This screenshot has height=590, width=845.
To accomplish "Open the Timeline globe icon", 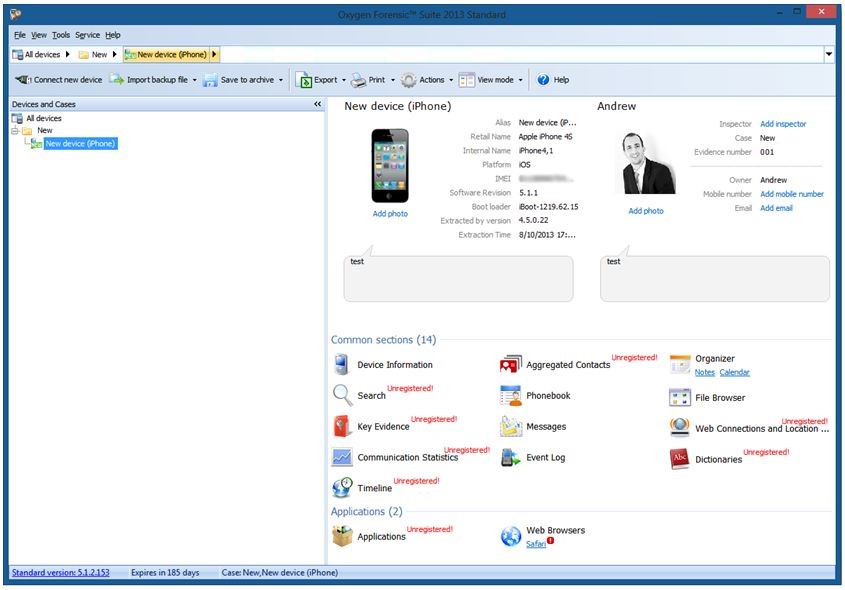I will (342, 488).
